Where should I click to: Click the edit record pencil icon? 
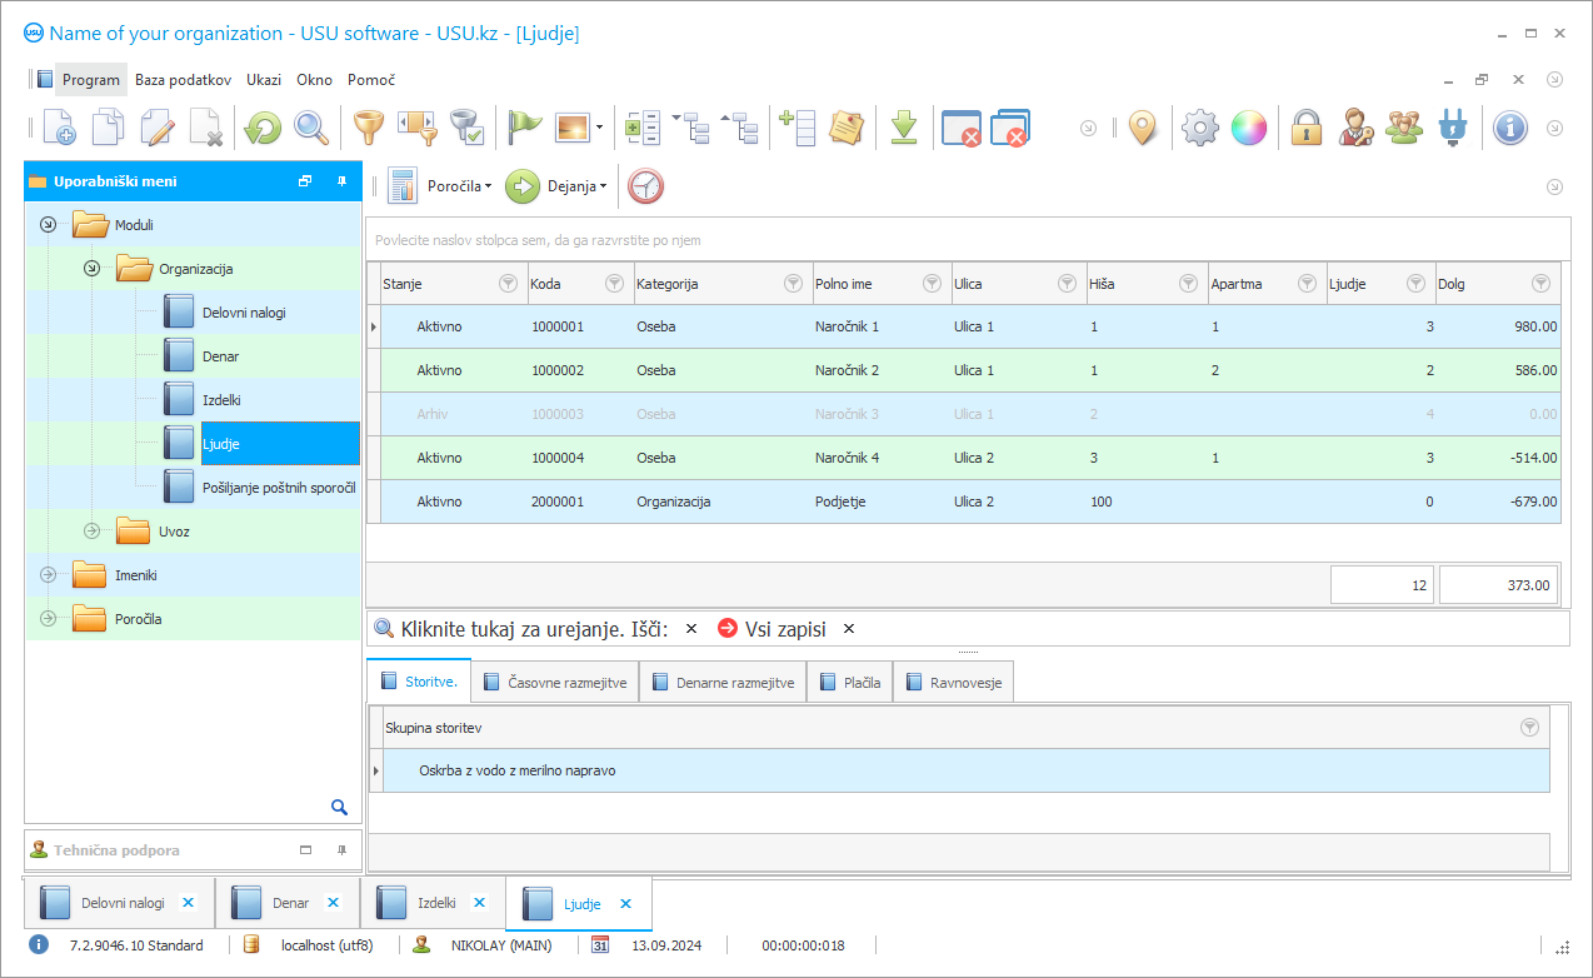(157, 128)
